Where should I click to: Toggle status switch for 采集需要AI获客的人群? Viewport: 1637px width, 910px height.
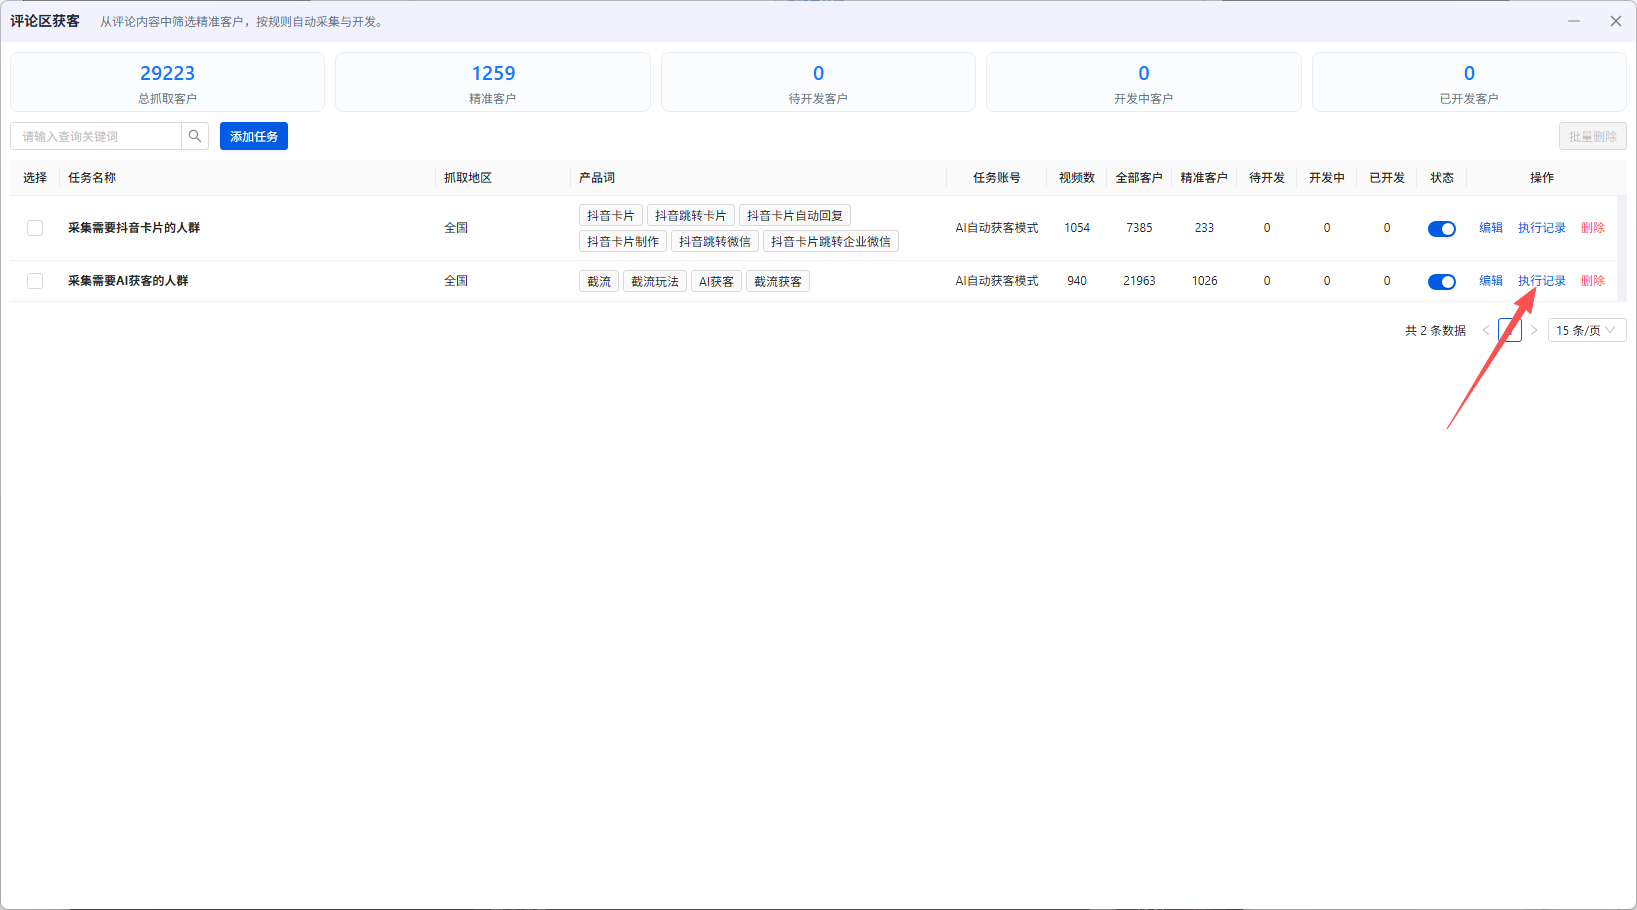pos(1442,282)
